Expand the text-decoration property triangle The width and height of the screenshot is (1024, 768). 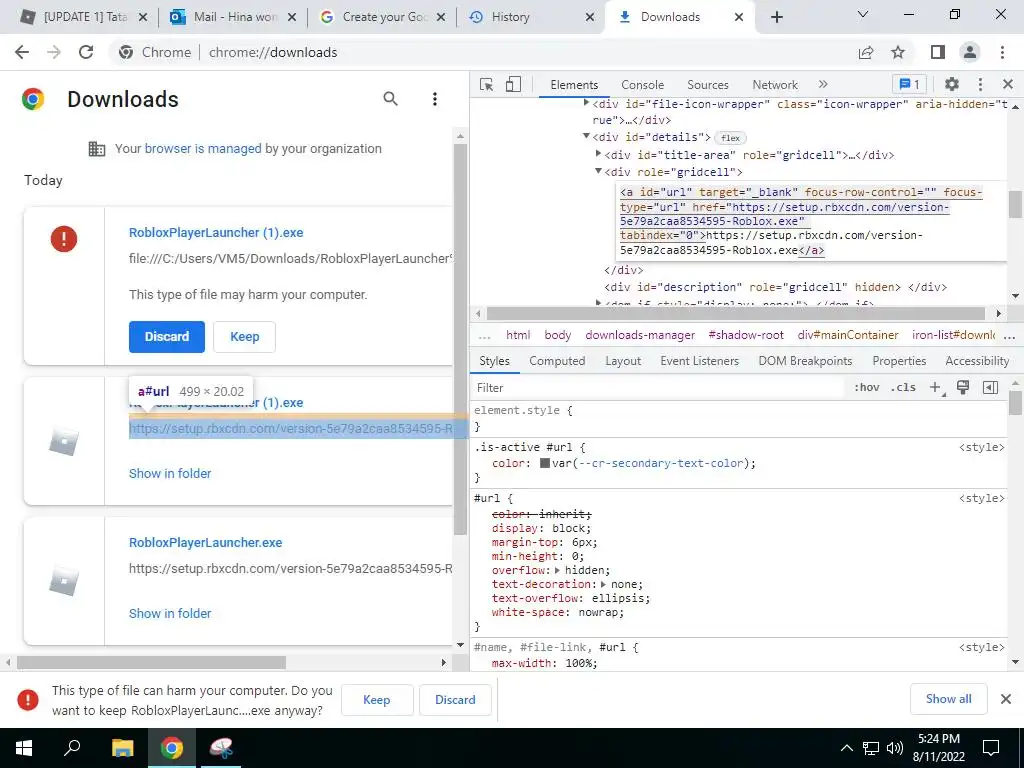(x=603, y=584)
